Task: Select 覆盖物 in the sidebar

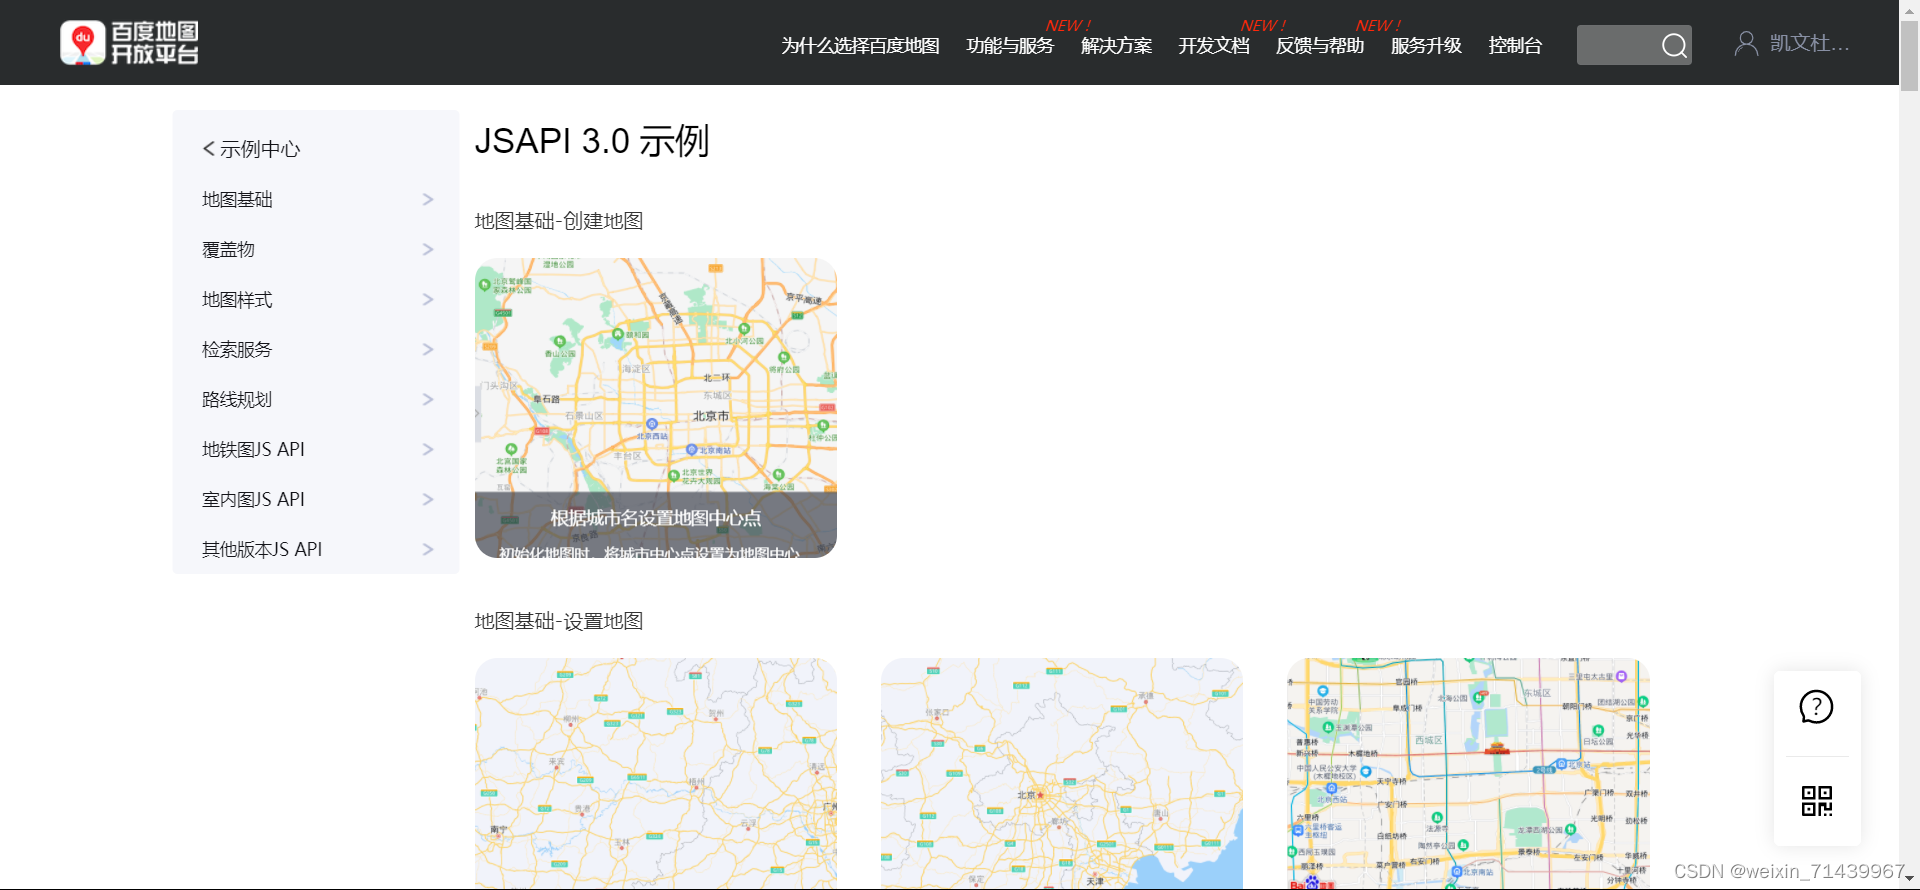Action: tap(228, 249)
